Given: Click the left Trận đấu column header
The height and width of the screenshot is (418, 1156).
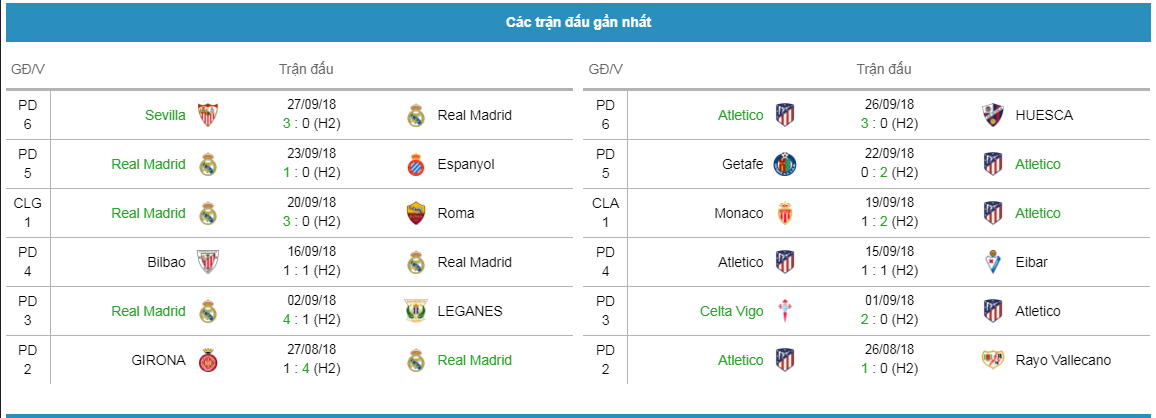Looking at the screenshot, I should (x=306, y=69).
